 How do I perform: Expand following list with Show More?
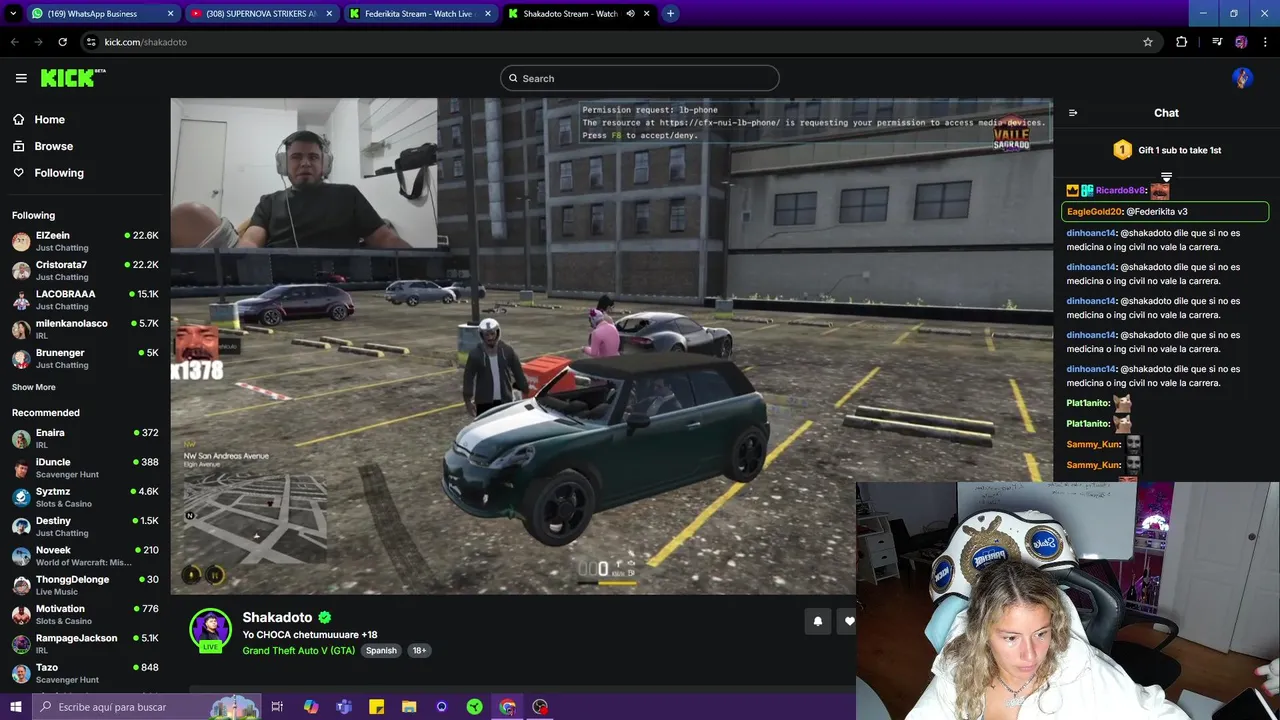(x=34, y=387)
